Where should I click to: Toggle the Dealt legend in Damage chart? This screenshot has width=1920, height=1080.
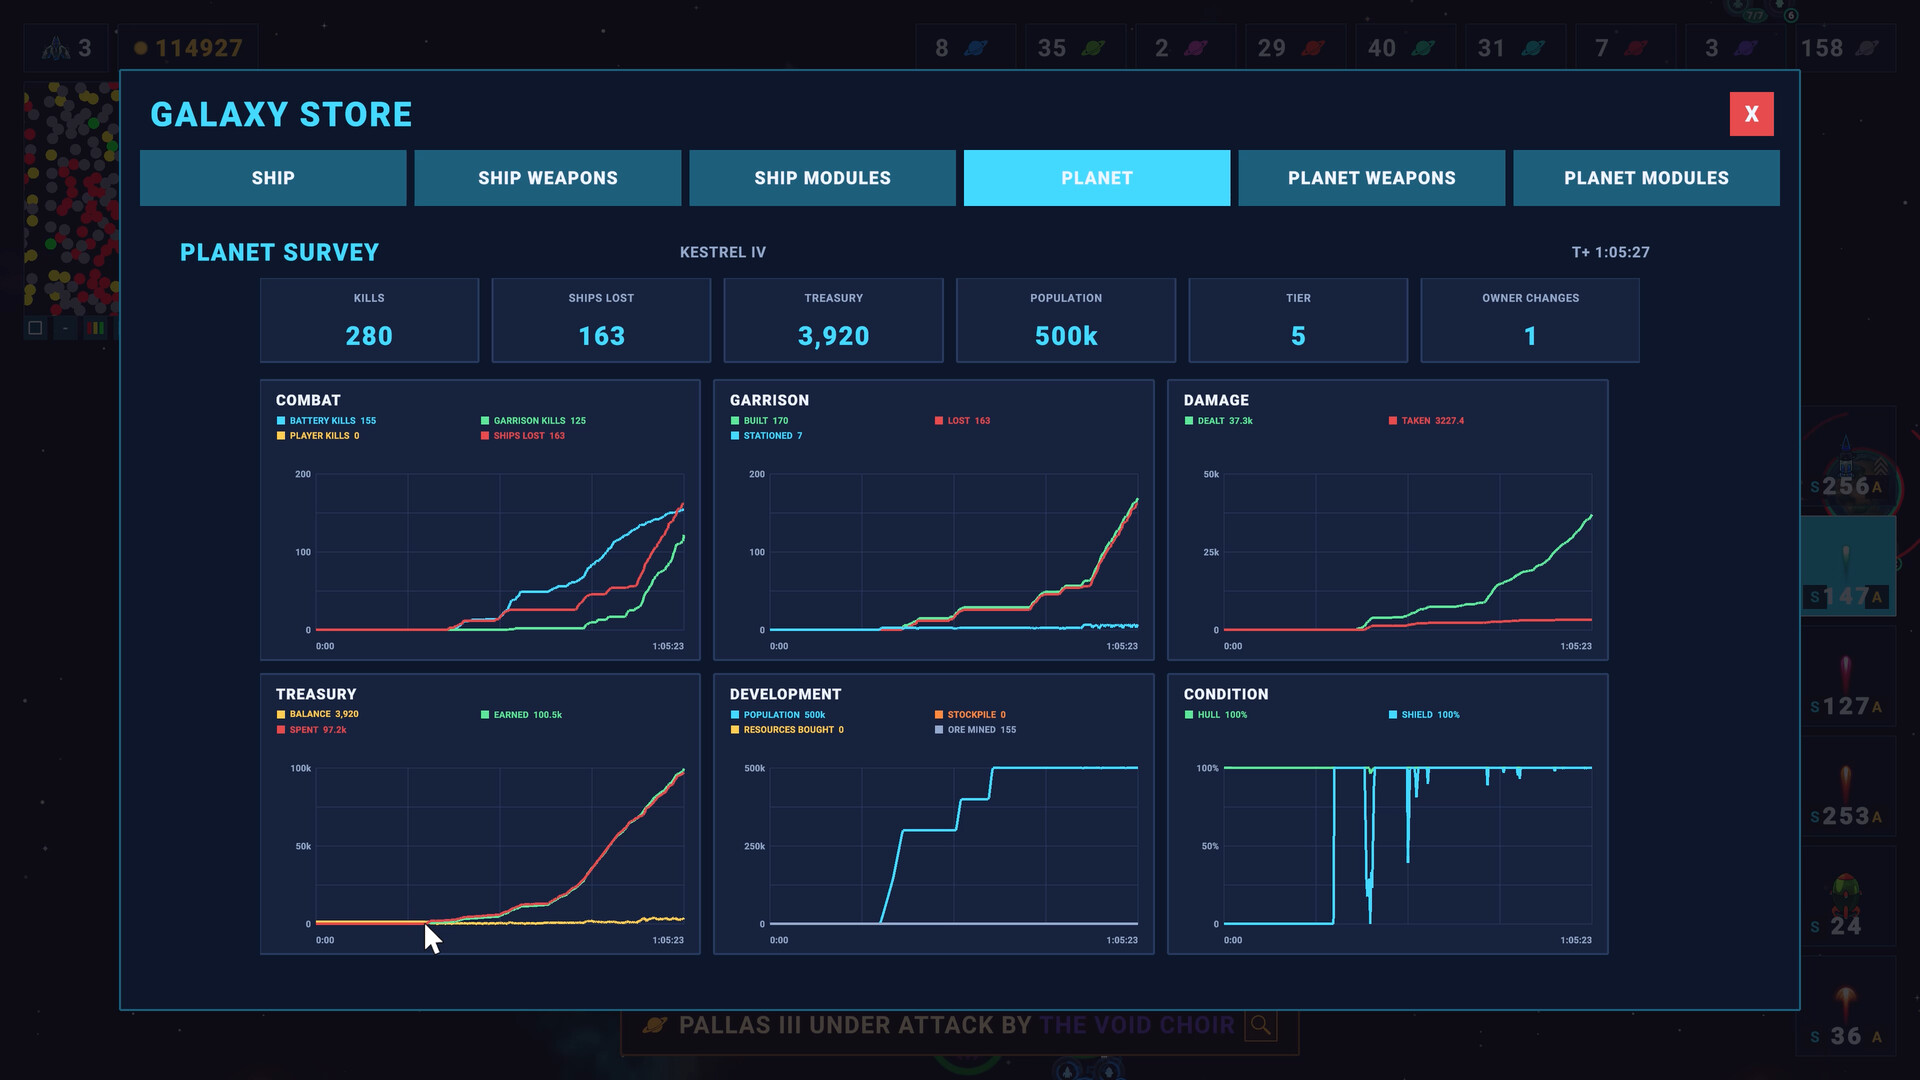pos(1218,421)
